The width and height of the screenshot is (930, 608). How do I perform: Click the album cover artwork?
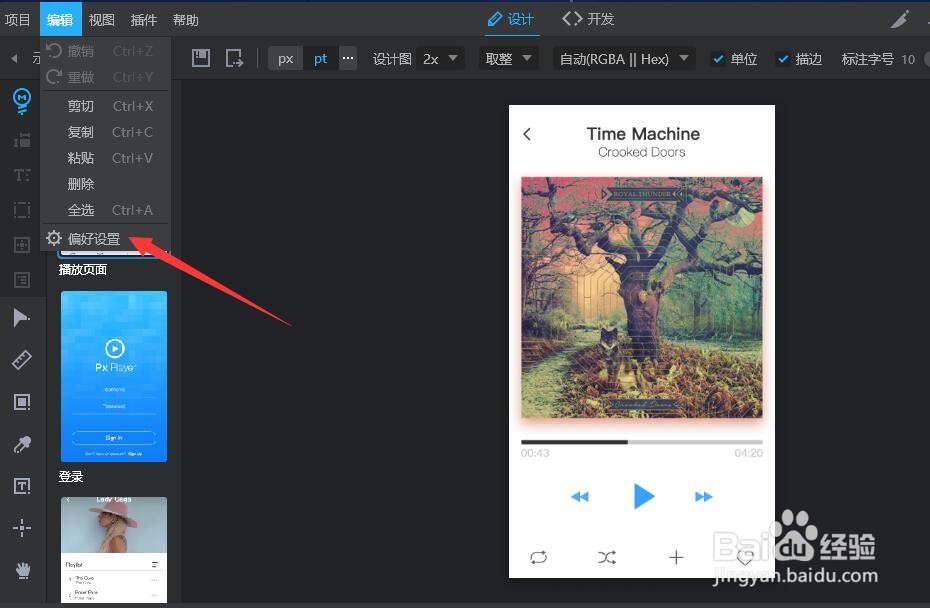642,297
